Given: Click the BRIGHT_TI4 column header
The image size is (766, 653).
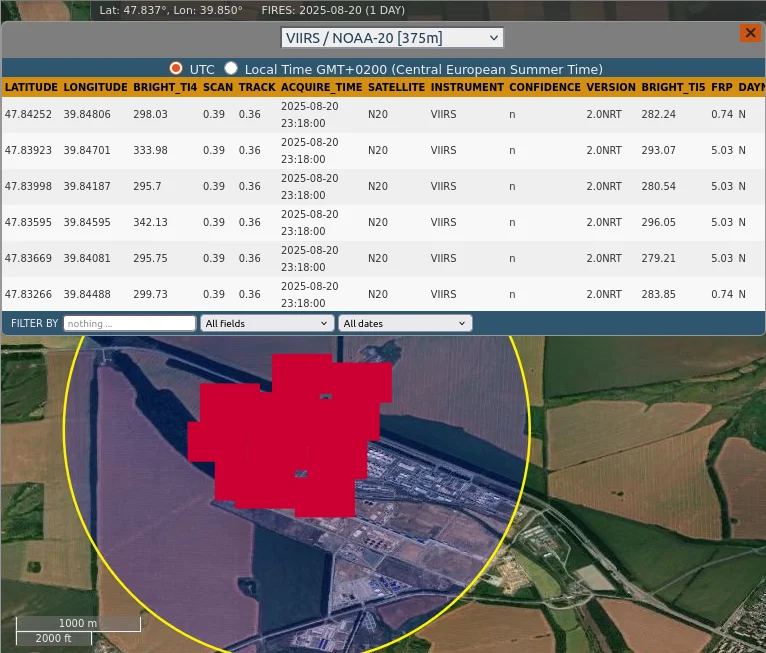Looking at the screenshot, I should coord(164,87).
